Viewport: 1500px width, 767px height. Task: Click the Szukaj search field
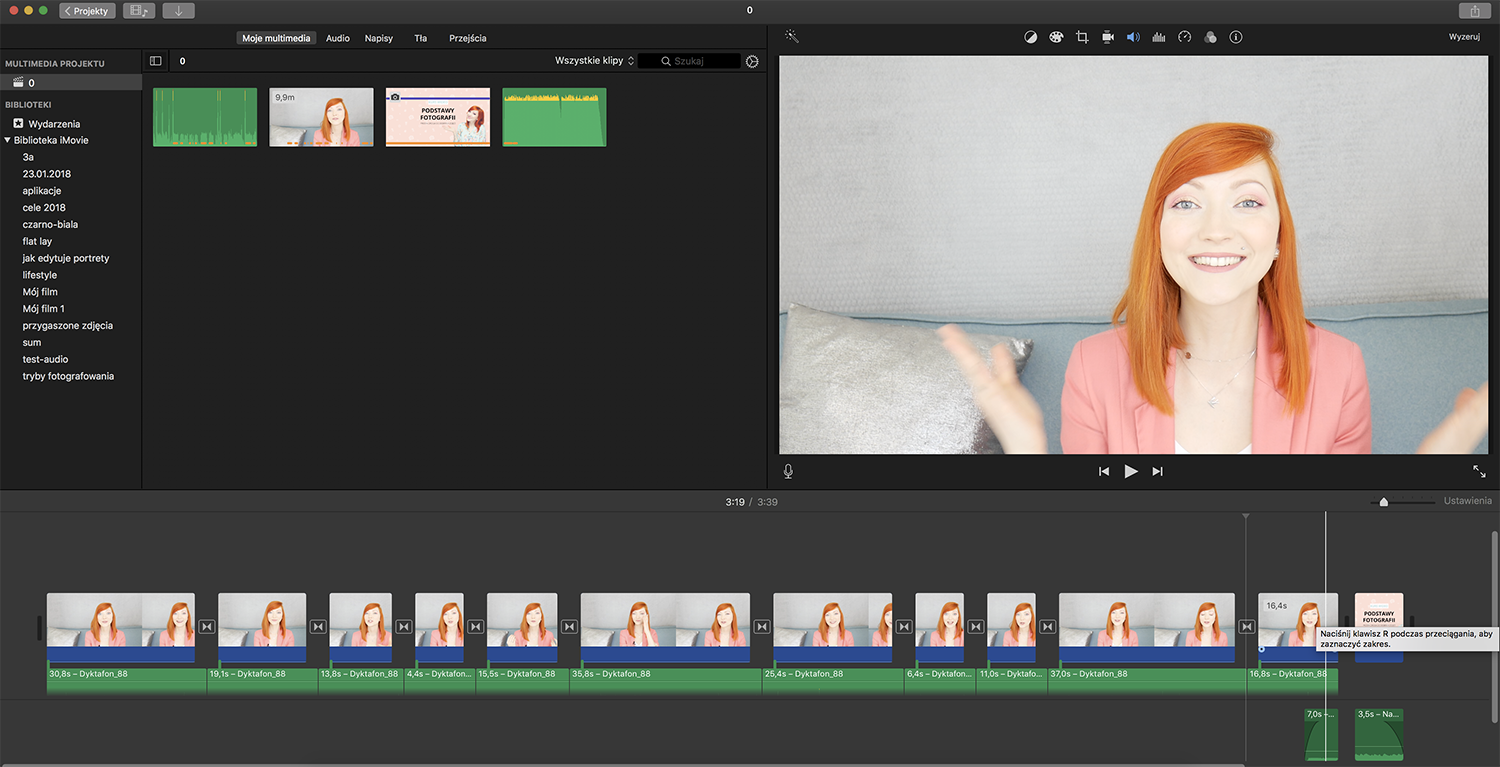689,61
